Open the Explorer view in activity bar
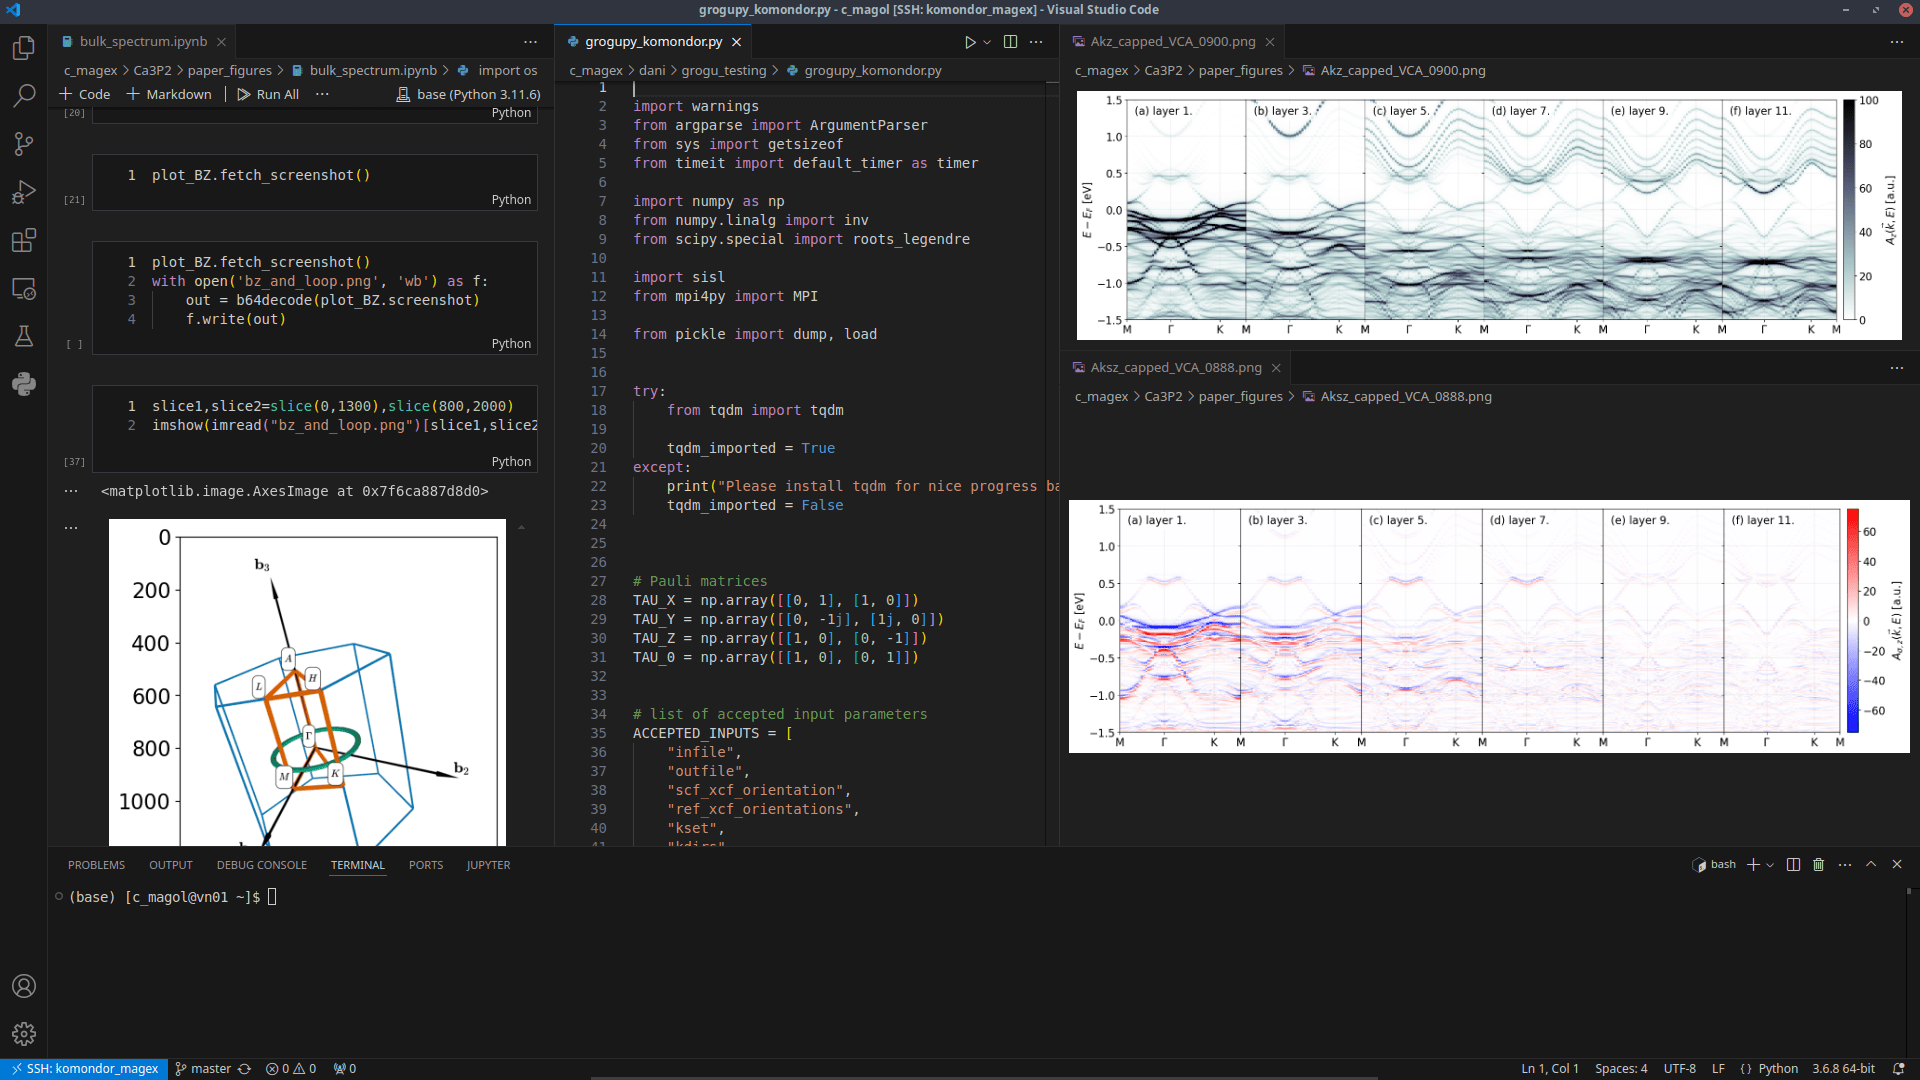Viewport: 1920px width, 1080px height. point(24,48)
